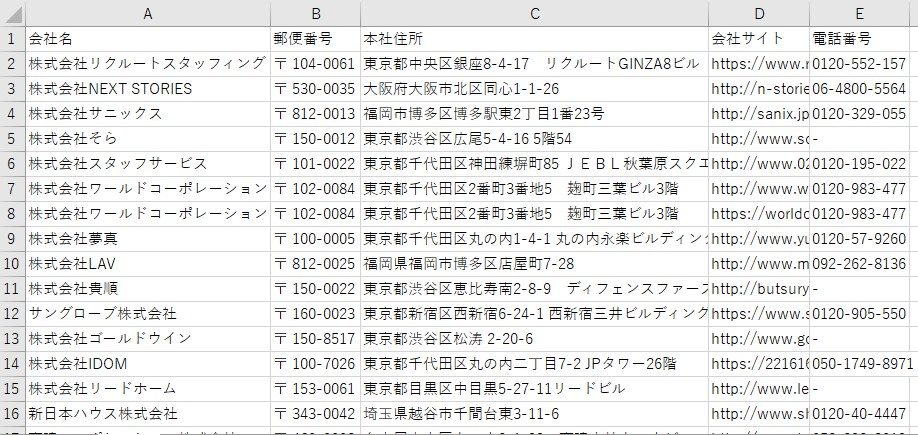Select row 14 header
Viewport: 918px width, 435px height.
13,364
